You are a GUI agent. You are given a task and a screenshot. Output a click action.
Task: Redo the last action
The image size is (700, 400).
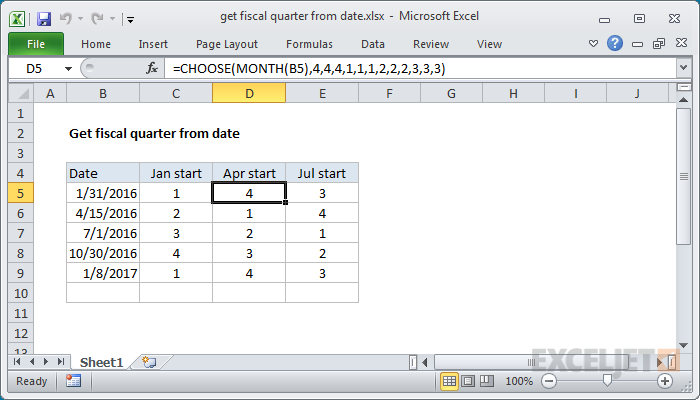(97, 18)
